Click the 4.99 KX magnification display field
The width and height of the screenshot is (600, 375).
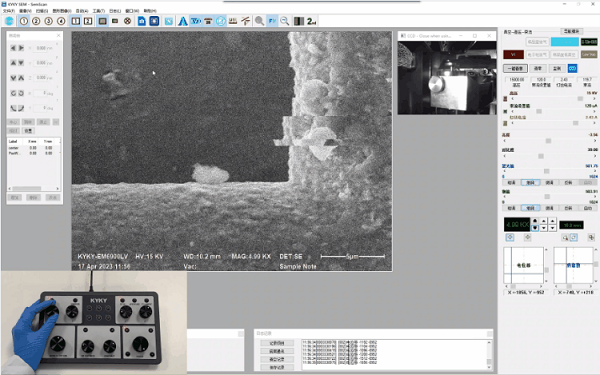517,225
